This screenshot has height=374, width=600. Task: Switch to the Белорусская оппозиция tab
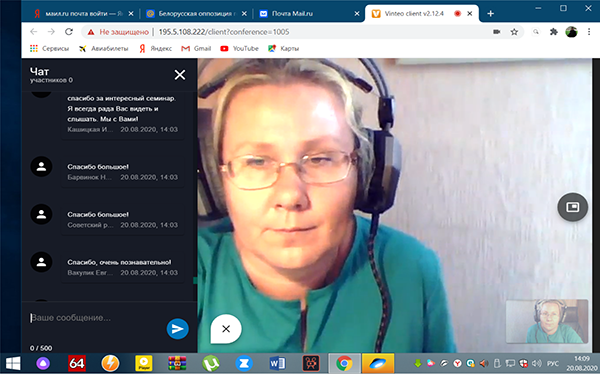click(x=196, y=14)
